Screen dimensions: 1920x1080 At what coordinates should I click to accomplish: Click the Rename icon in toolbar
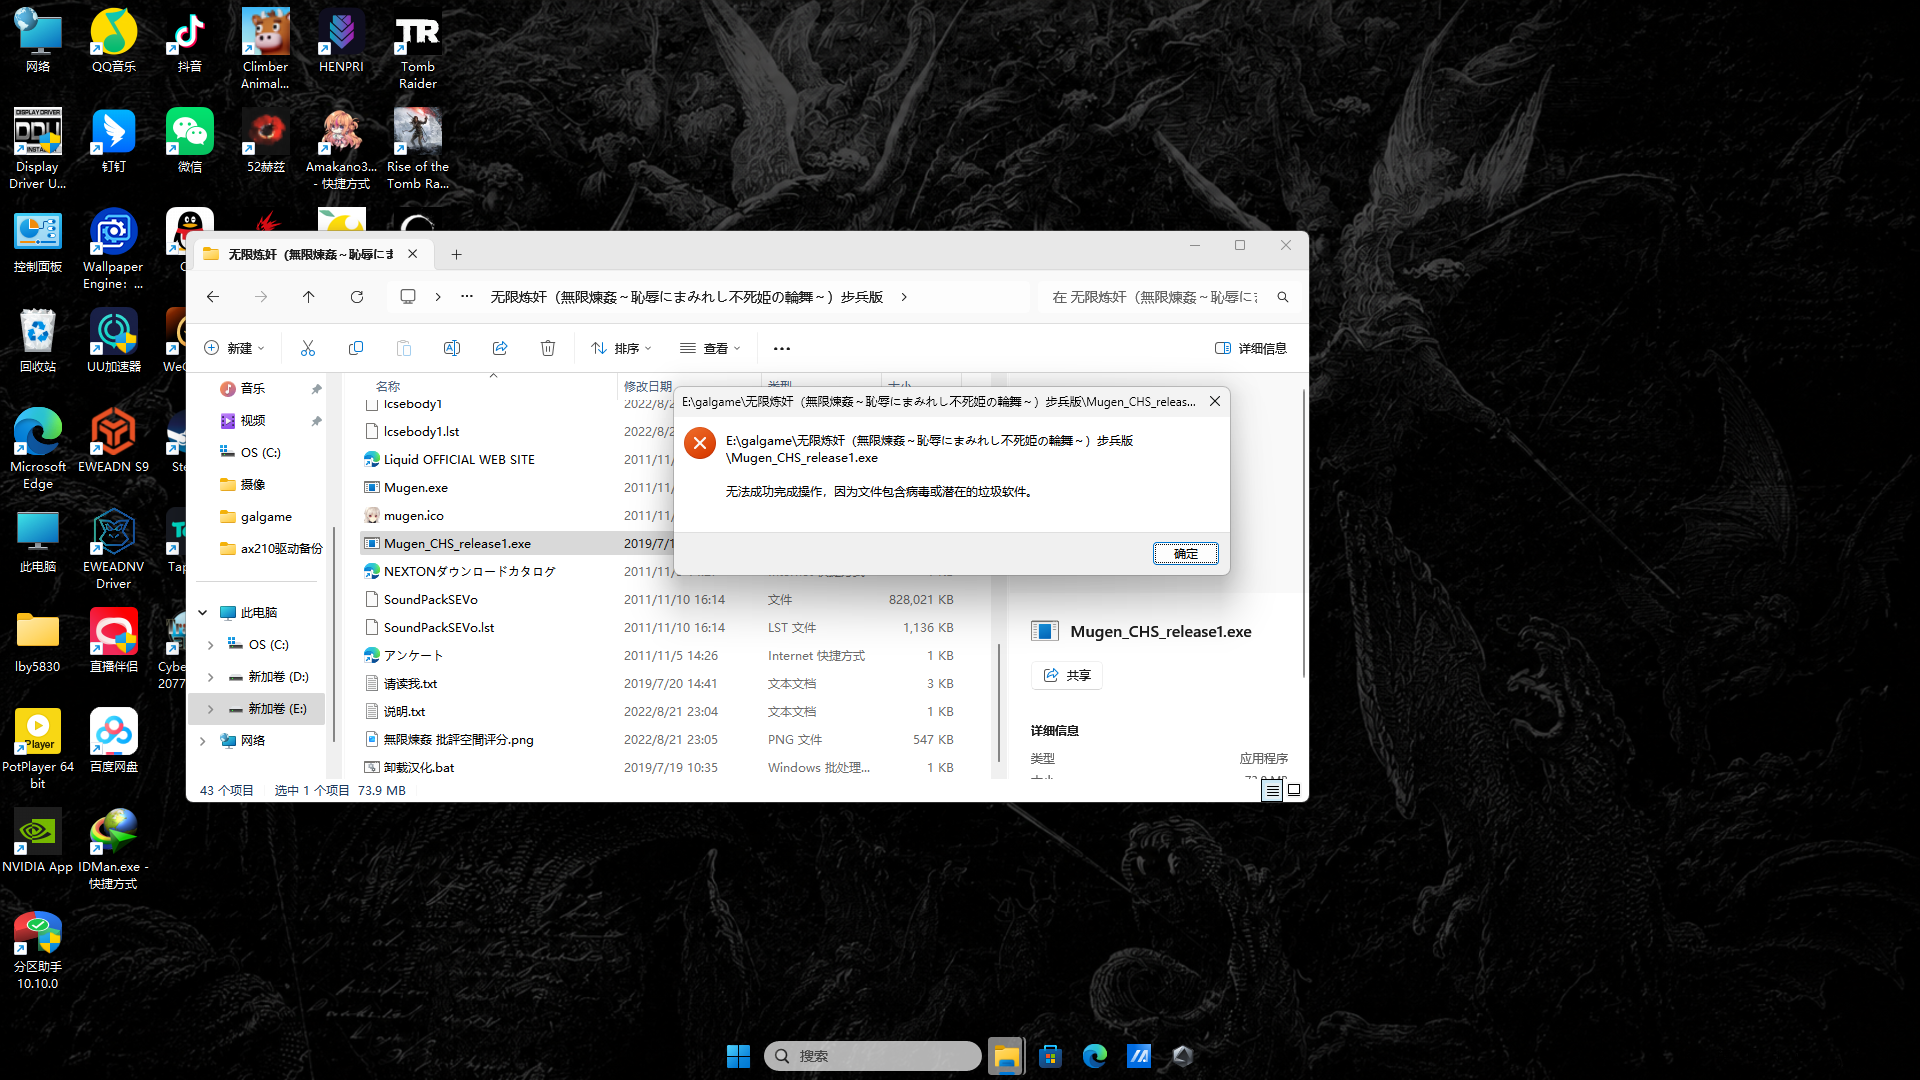(x=452, y=348)
